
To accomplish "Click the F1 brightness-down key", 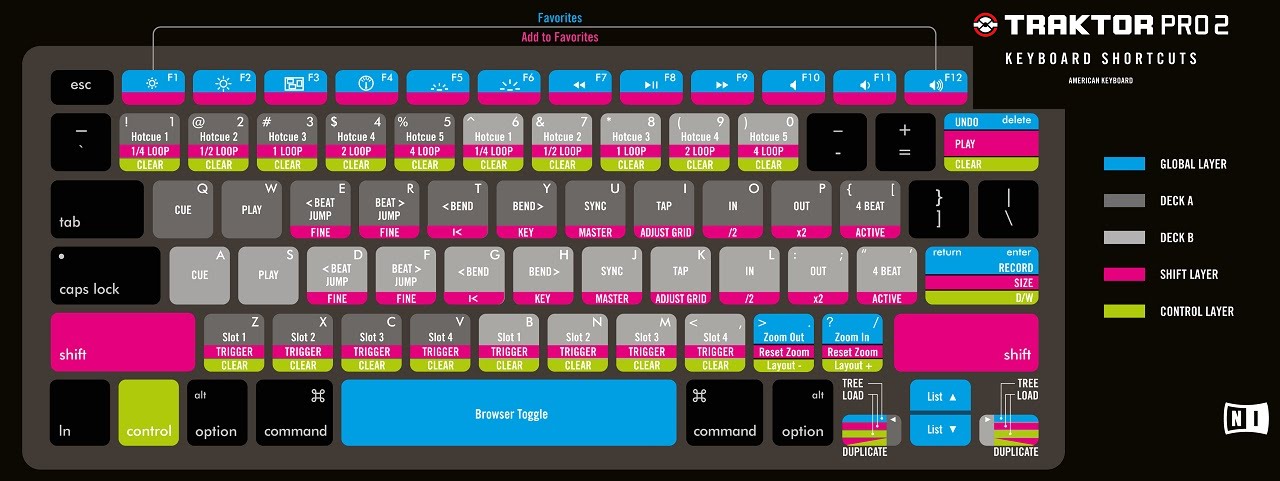I will pos(153,87).
